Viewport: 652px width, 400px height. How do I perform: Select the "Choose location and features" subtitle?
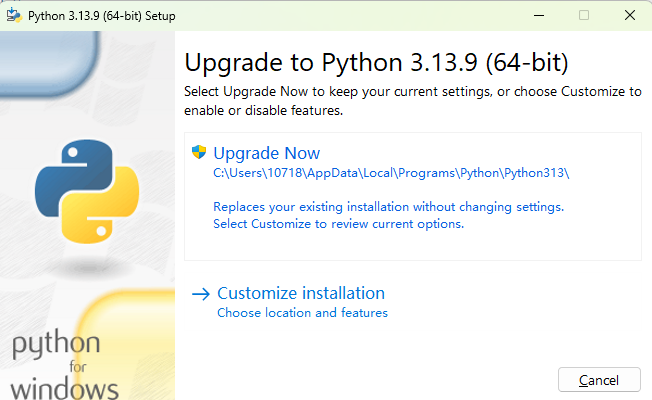coord(302,313)
